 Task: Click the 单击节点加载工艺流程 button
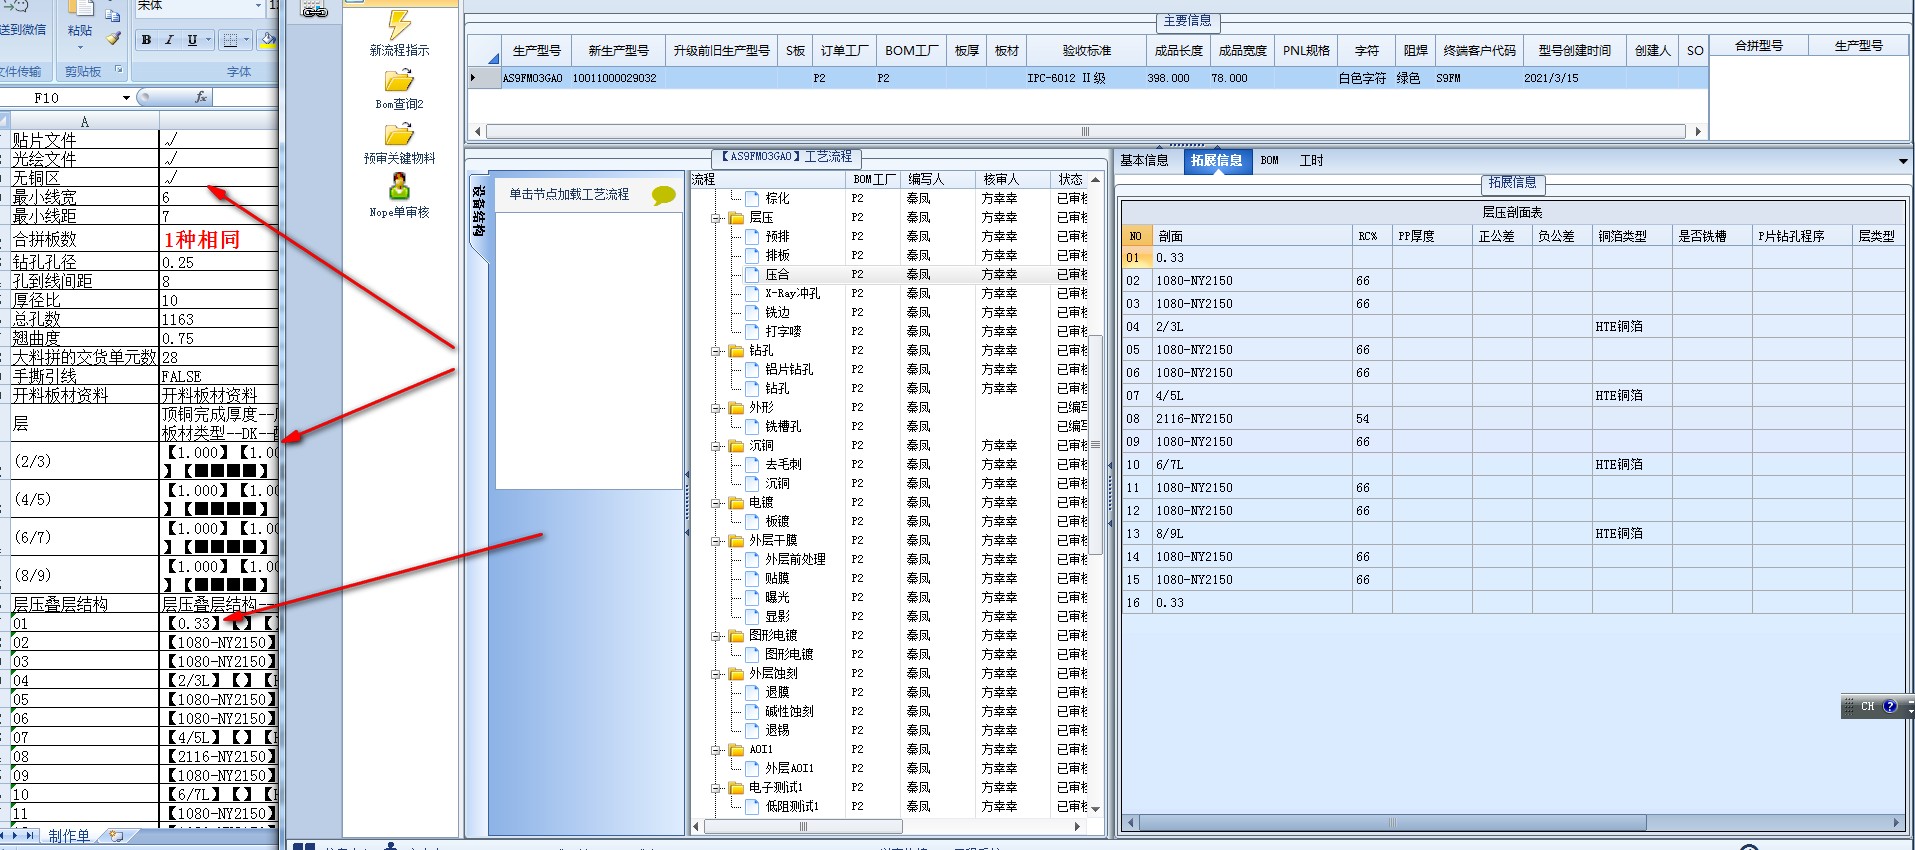[x=590, y=194]
